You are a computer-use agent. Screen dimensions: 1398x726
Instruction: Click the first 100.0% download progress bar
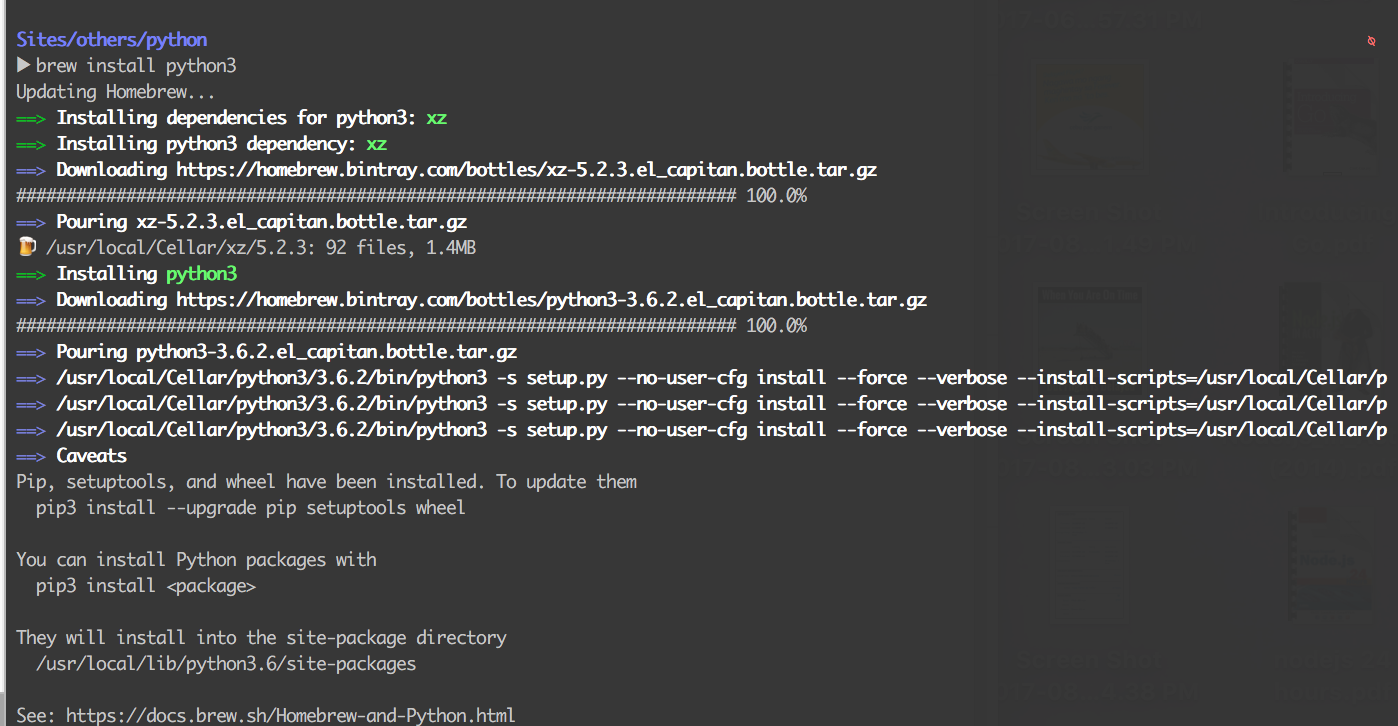[376, 196]
